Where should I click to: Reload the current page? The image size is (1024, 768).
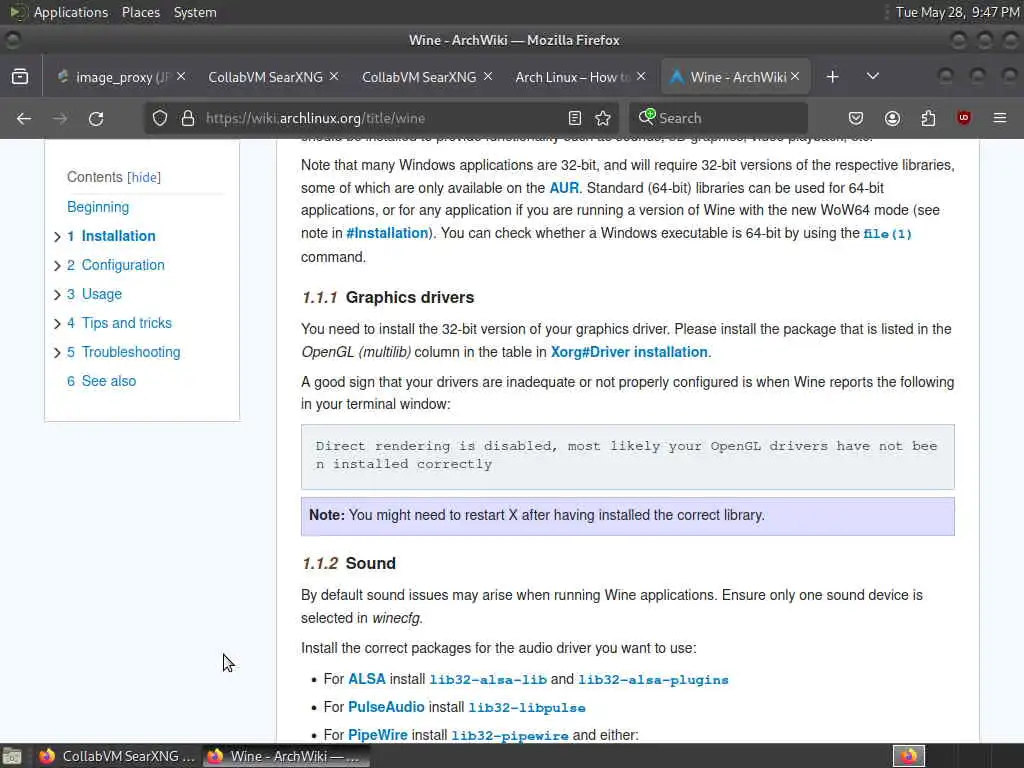pos(96,118)
